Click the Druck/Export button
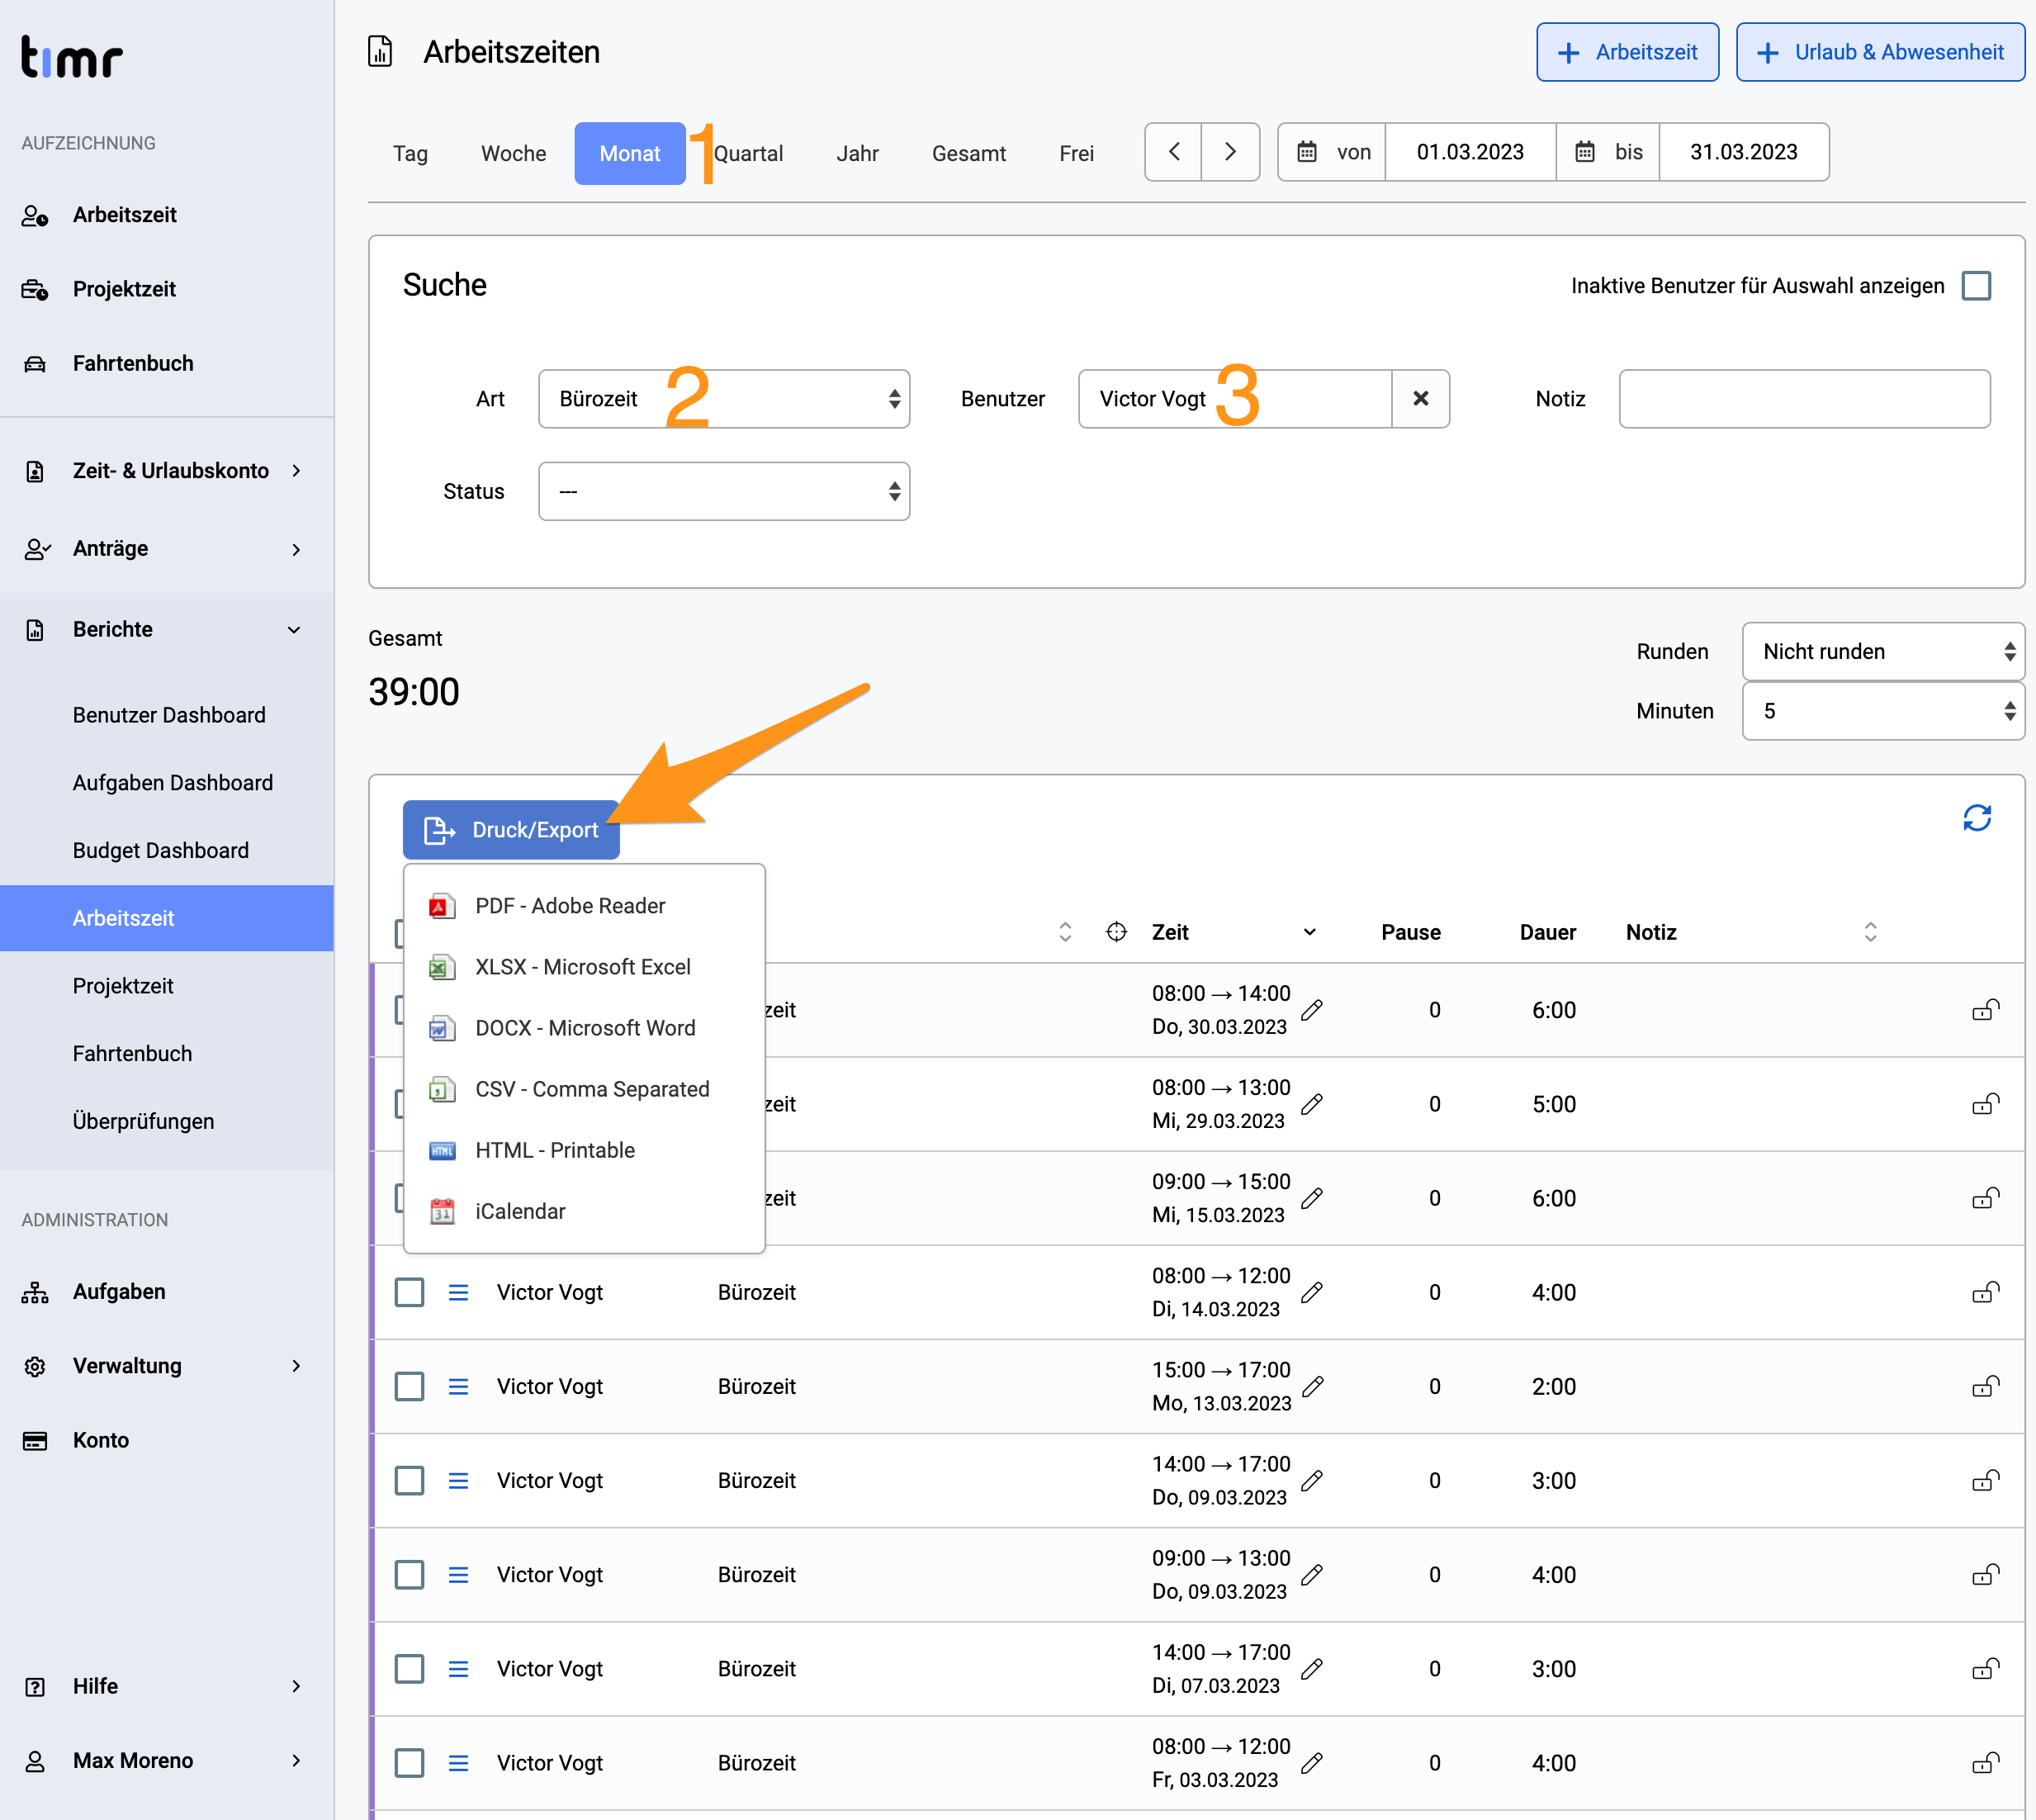Screen dimensions: 2036x1820 click(x=511, y=830)
